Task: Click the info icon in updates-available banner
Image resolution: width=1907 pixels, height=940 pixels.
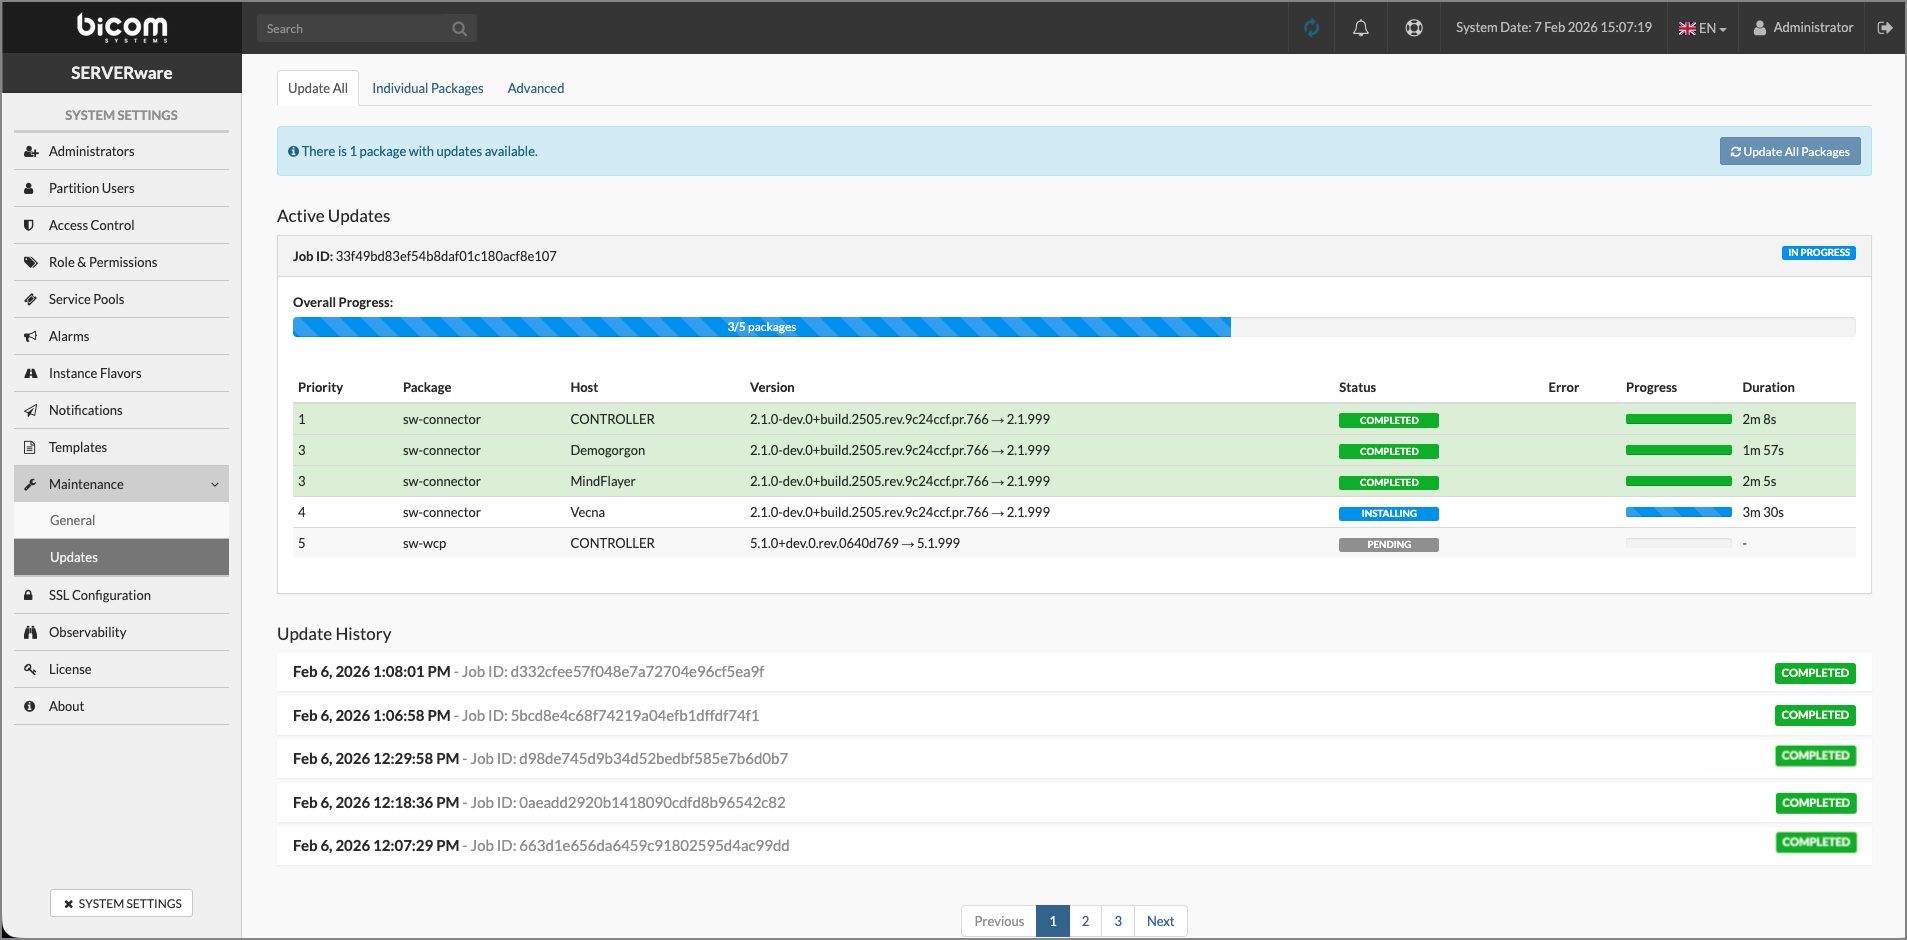Action: click(294, 152)
